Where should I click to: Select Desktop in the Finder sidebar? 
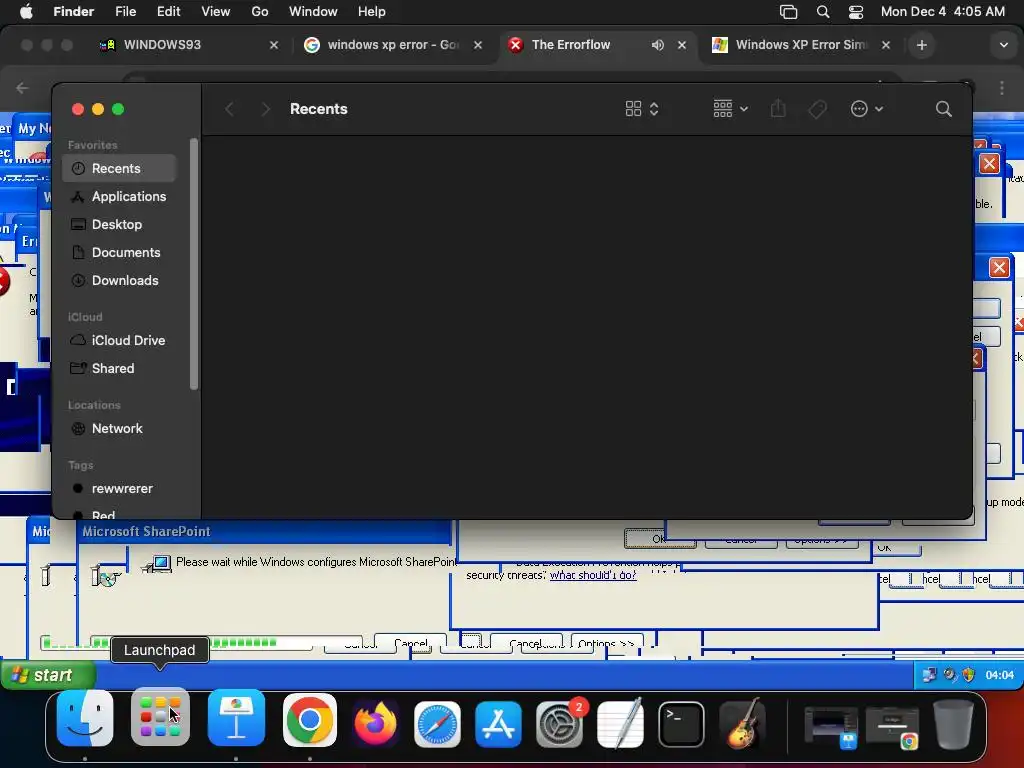click(120, 225)
